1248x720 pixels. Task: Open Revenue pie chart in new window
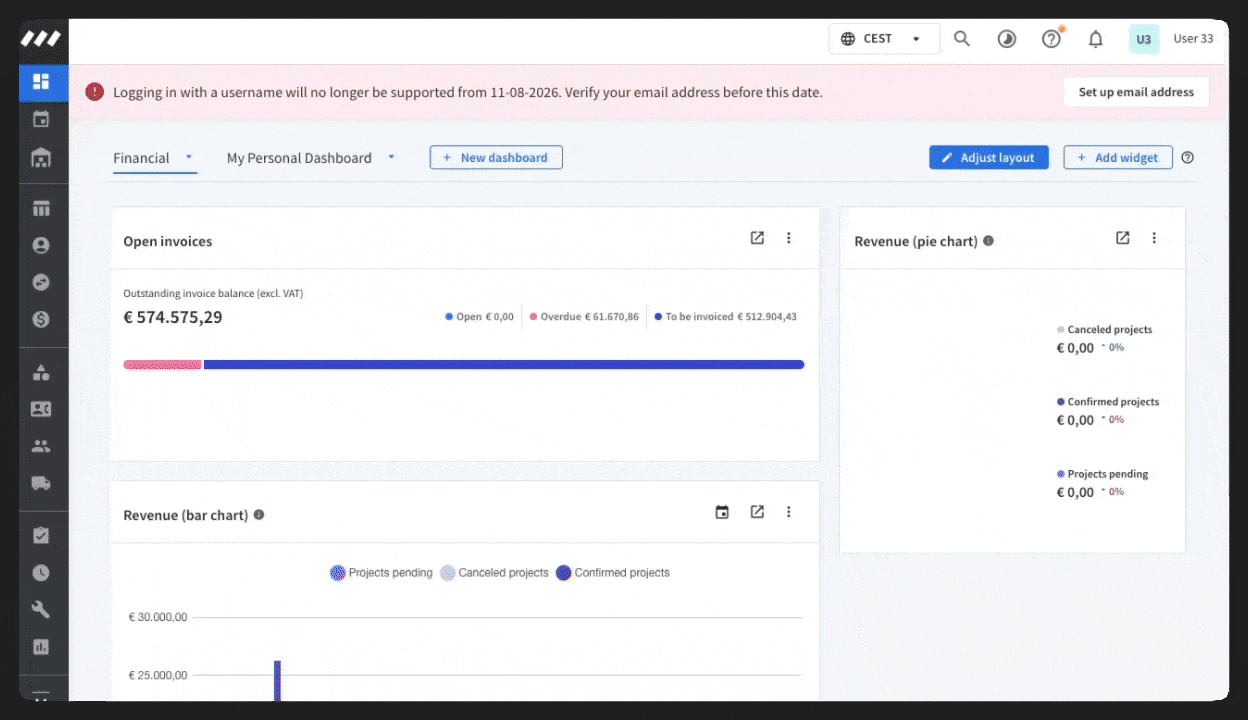tap(1123, 238)
